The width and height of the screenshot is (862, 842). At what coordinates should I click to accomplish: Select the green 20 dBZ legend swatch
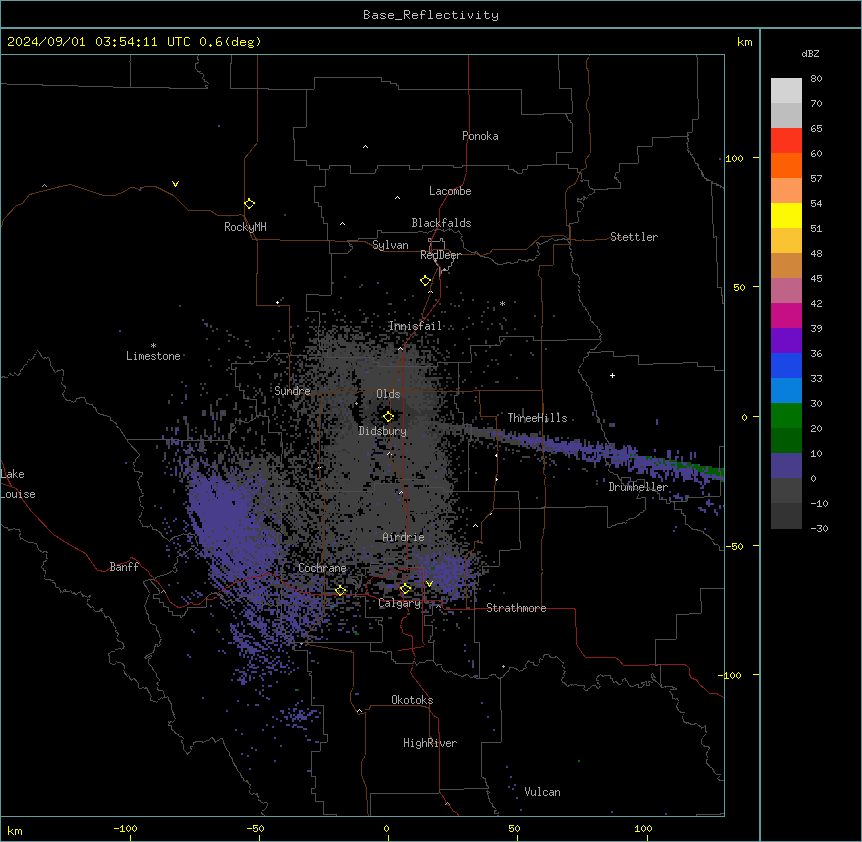click(x=786, y=416)
